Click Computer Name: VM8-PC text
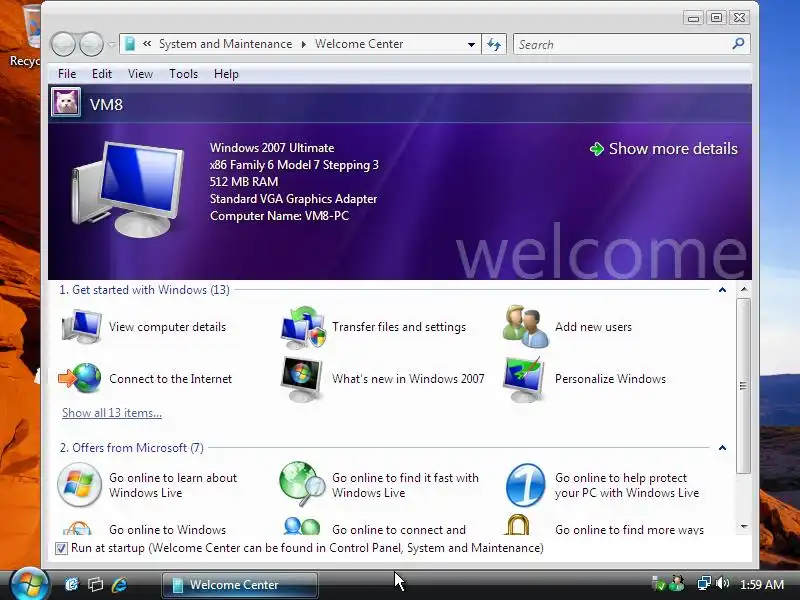Image resolution: width=800 pixels, height=600 pixels. [x=279, y=216]
